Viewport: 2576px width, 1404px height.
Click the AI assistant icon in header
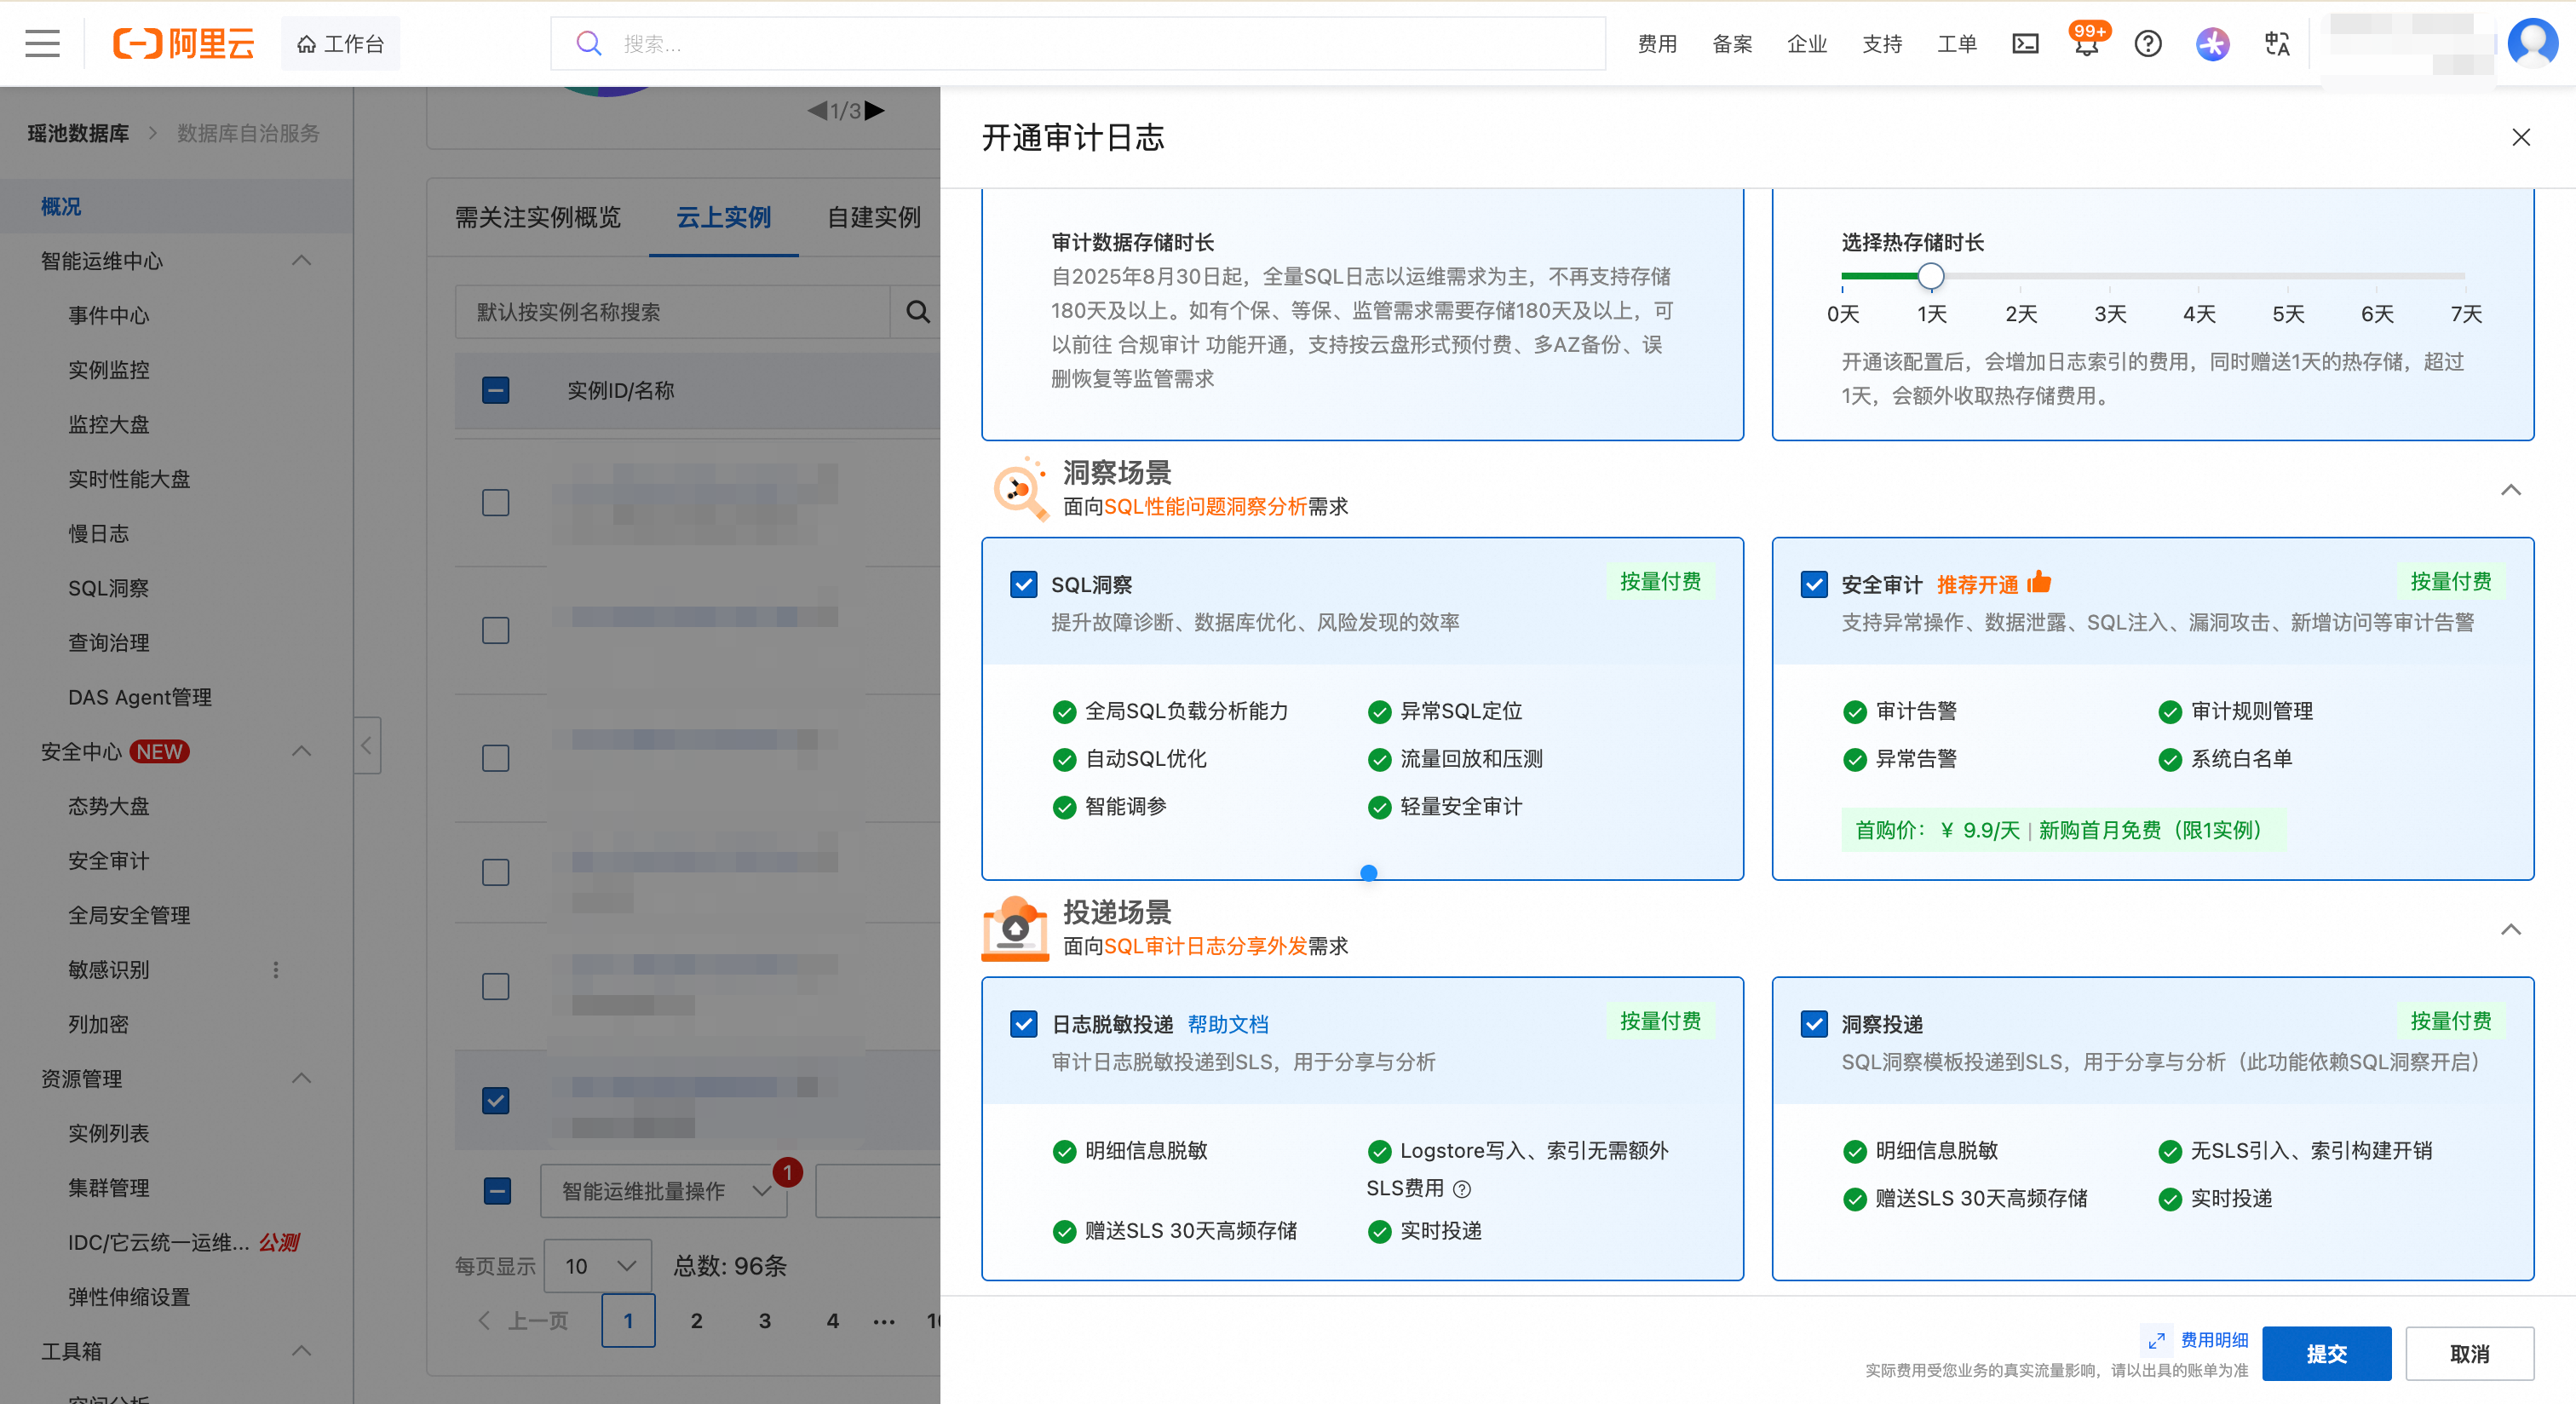2212,44
